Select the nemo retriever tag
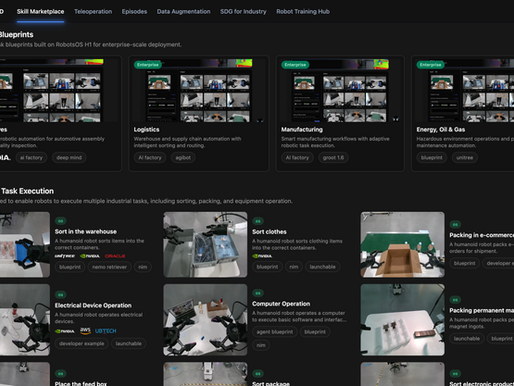Viewport: 514px width, 386px height. click(109, 267)
